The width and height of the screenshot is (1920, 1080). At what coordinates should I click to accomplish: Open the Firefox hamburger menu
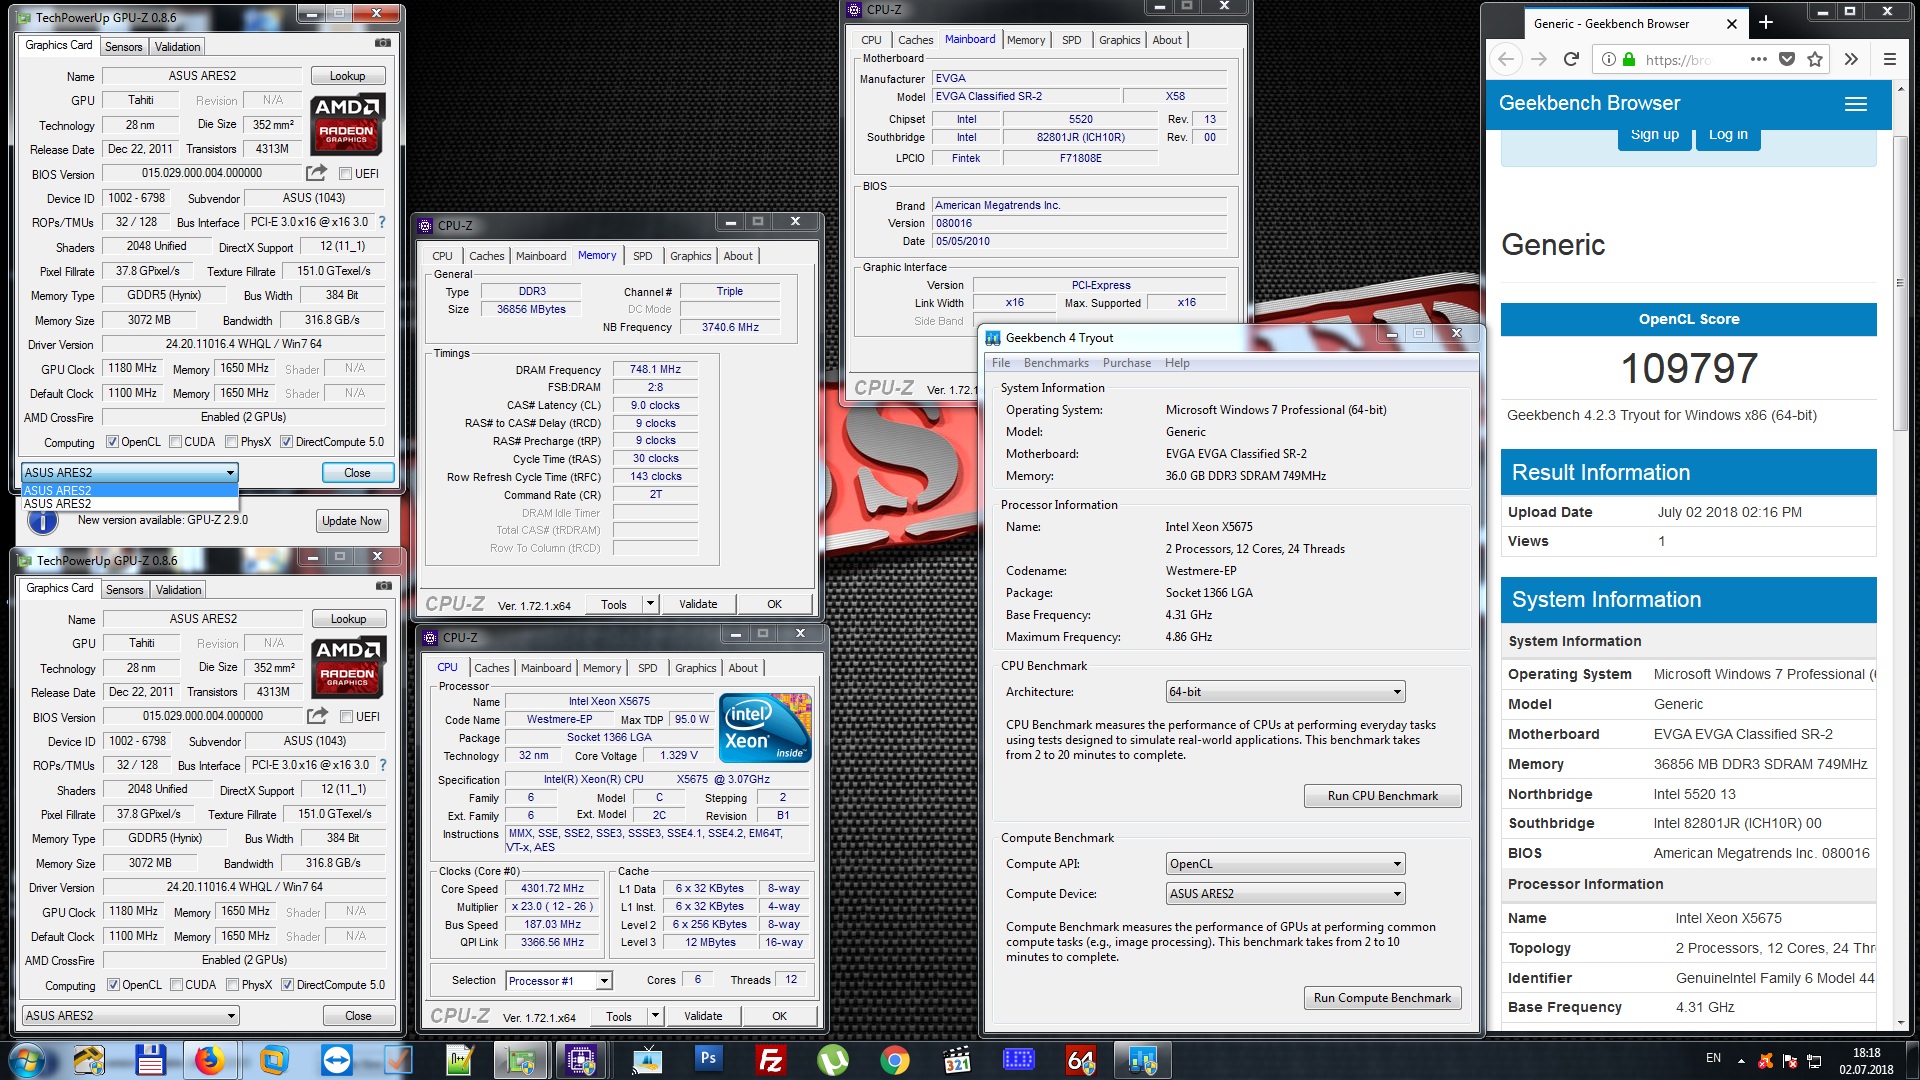1890,60
